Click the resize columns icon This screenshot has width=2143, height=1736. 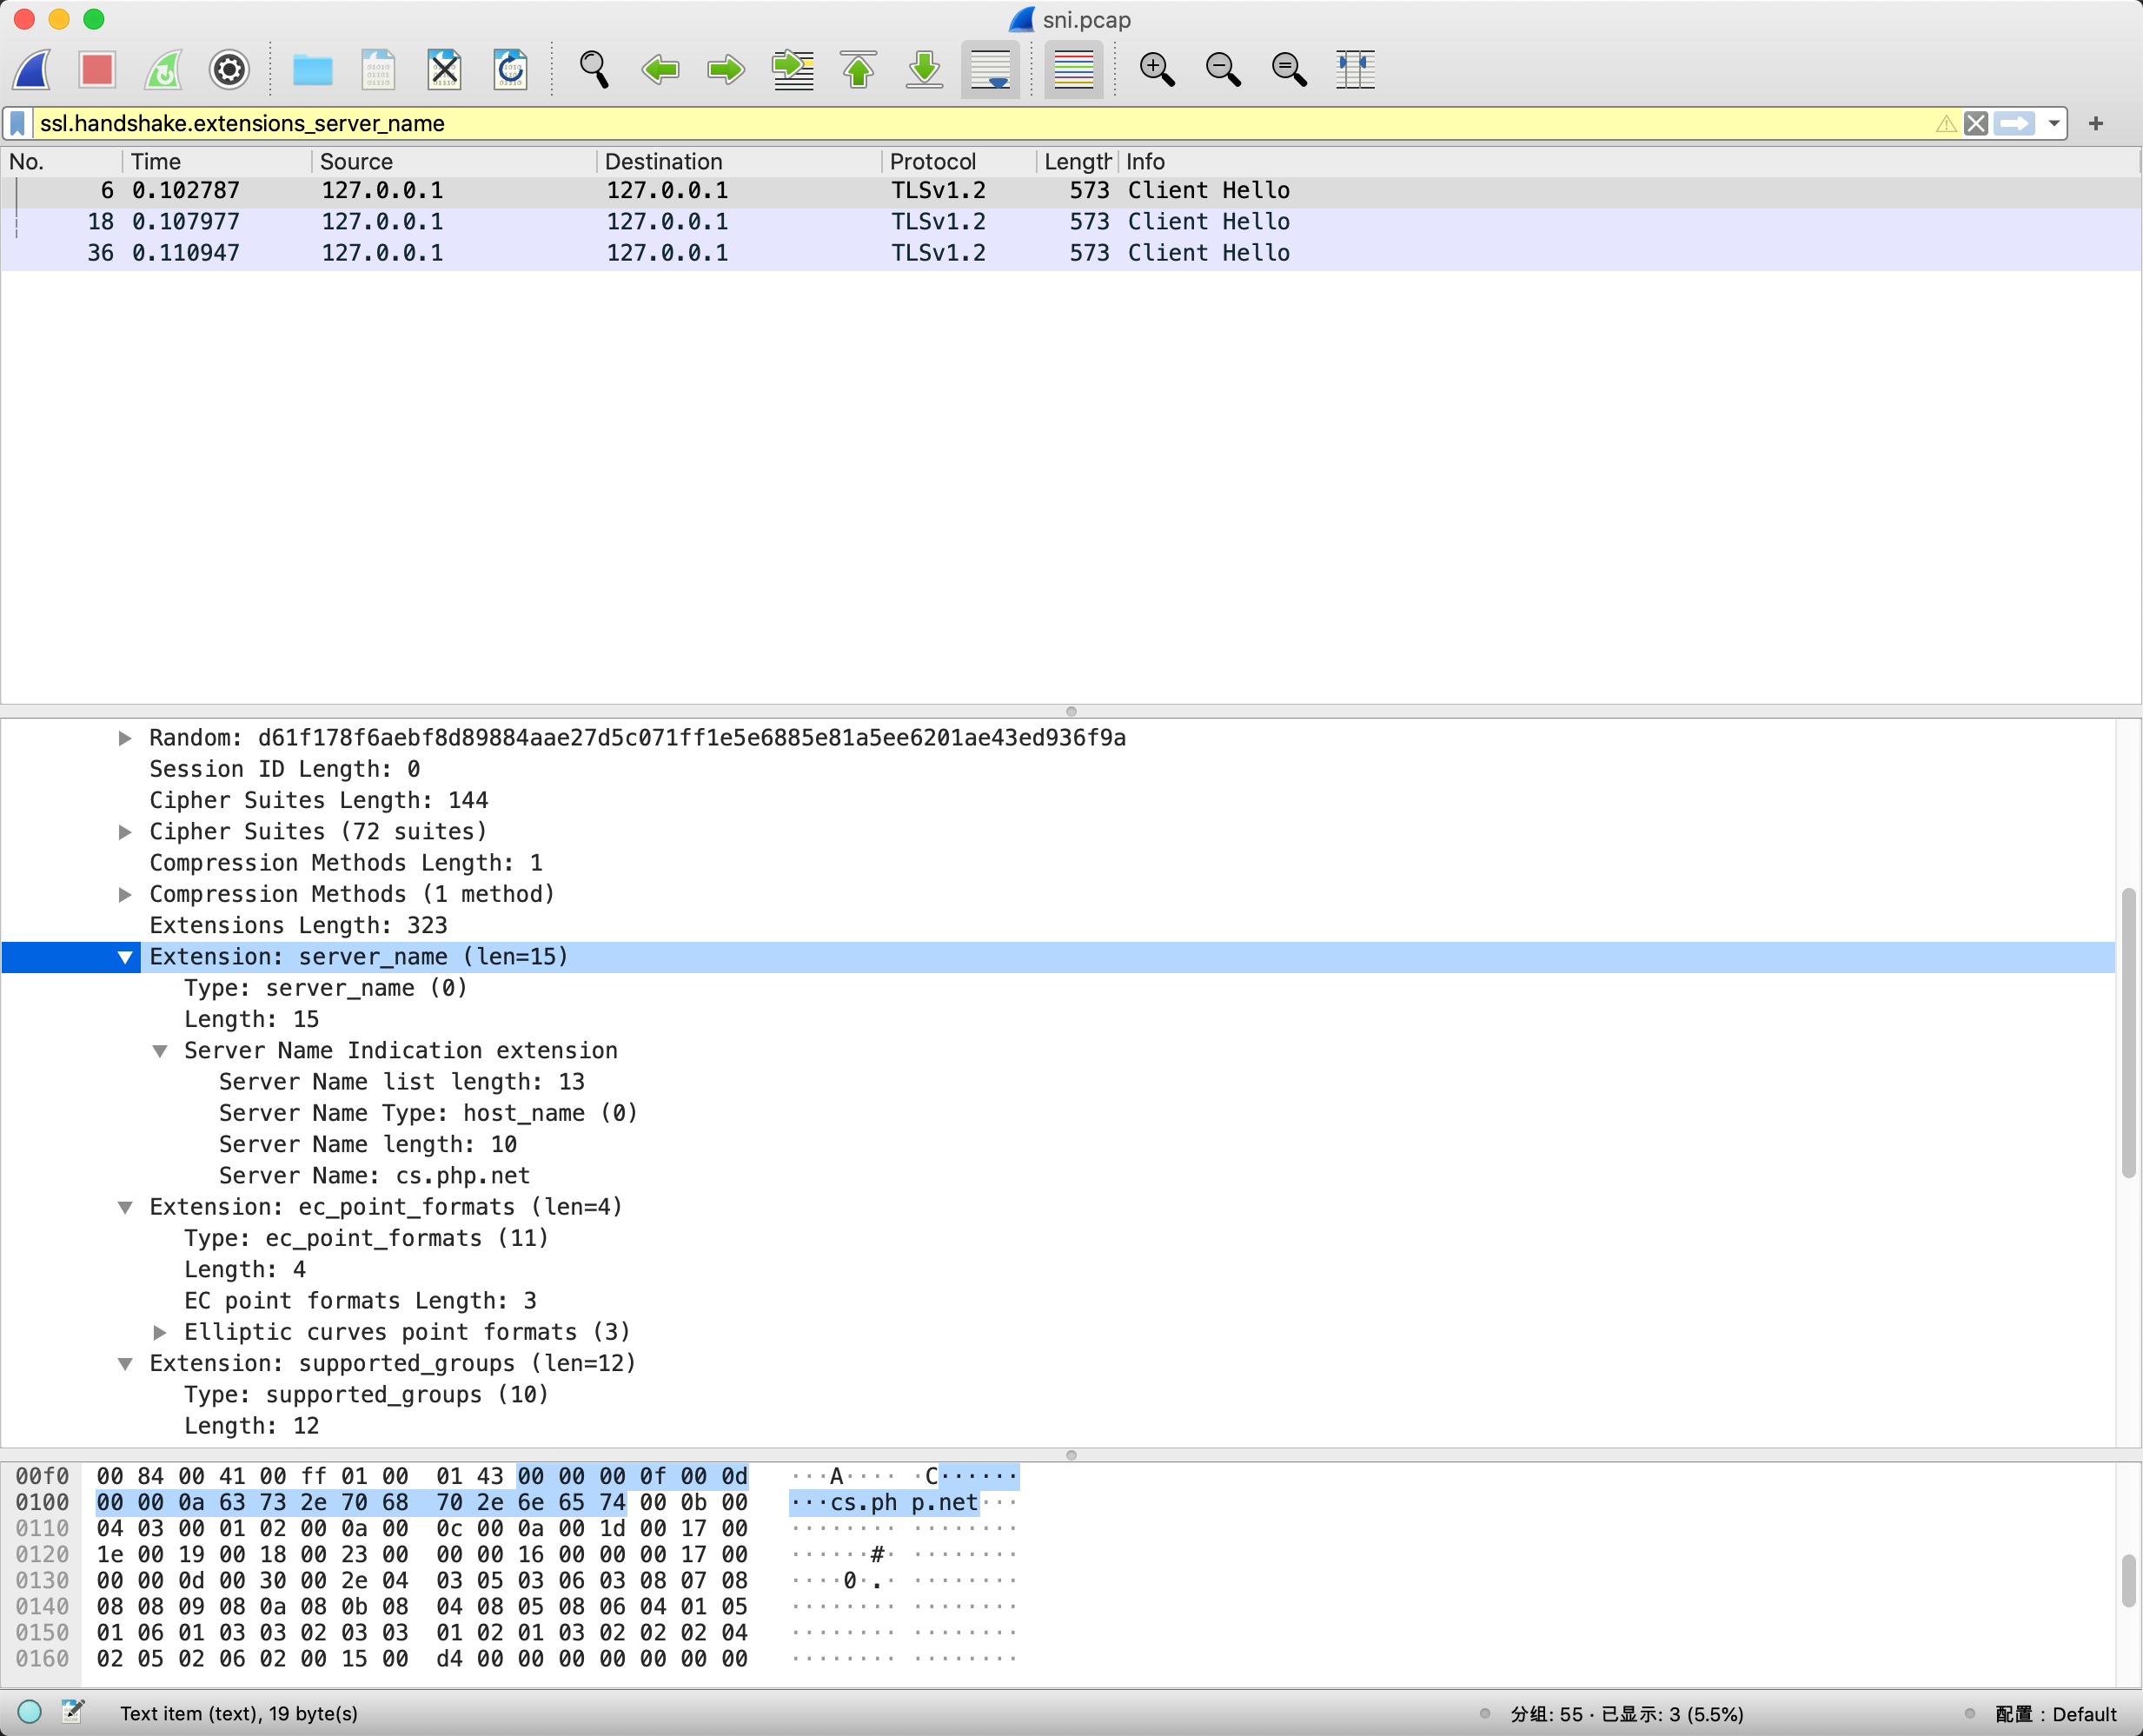pos(1355,69)
